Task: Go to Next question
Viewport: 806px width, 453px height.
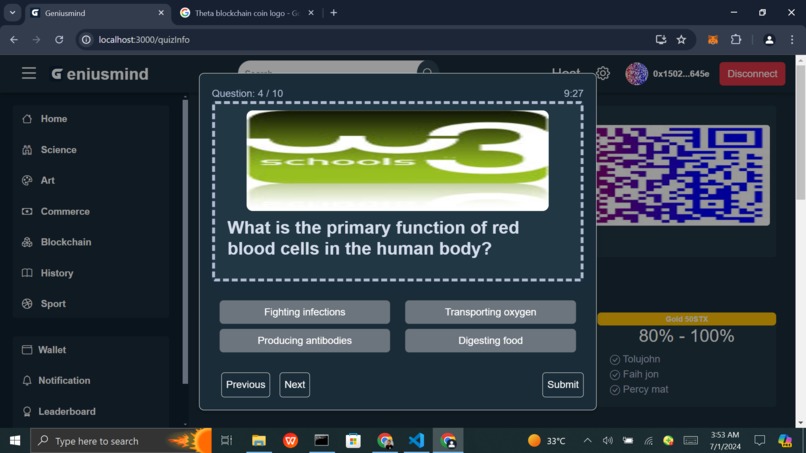Action: pyautogui.click(x=295, y=385)
